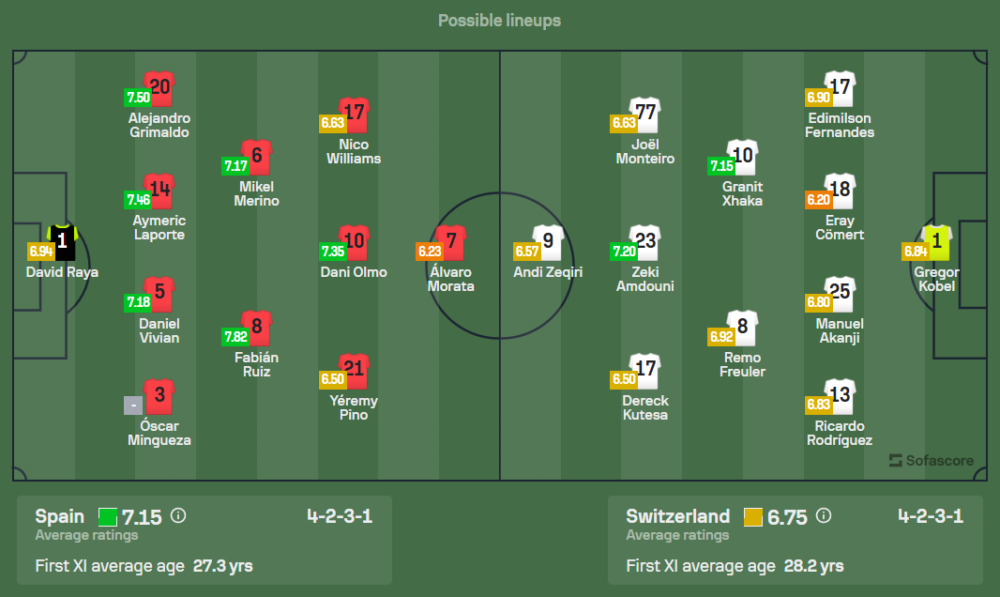Click the Spain team name
This screenshot has width=1000, height=597.
(x=60, y=516)
